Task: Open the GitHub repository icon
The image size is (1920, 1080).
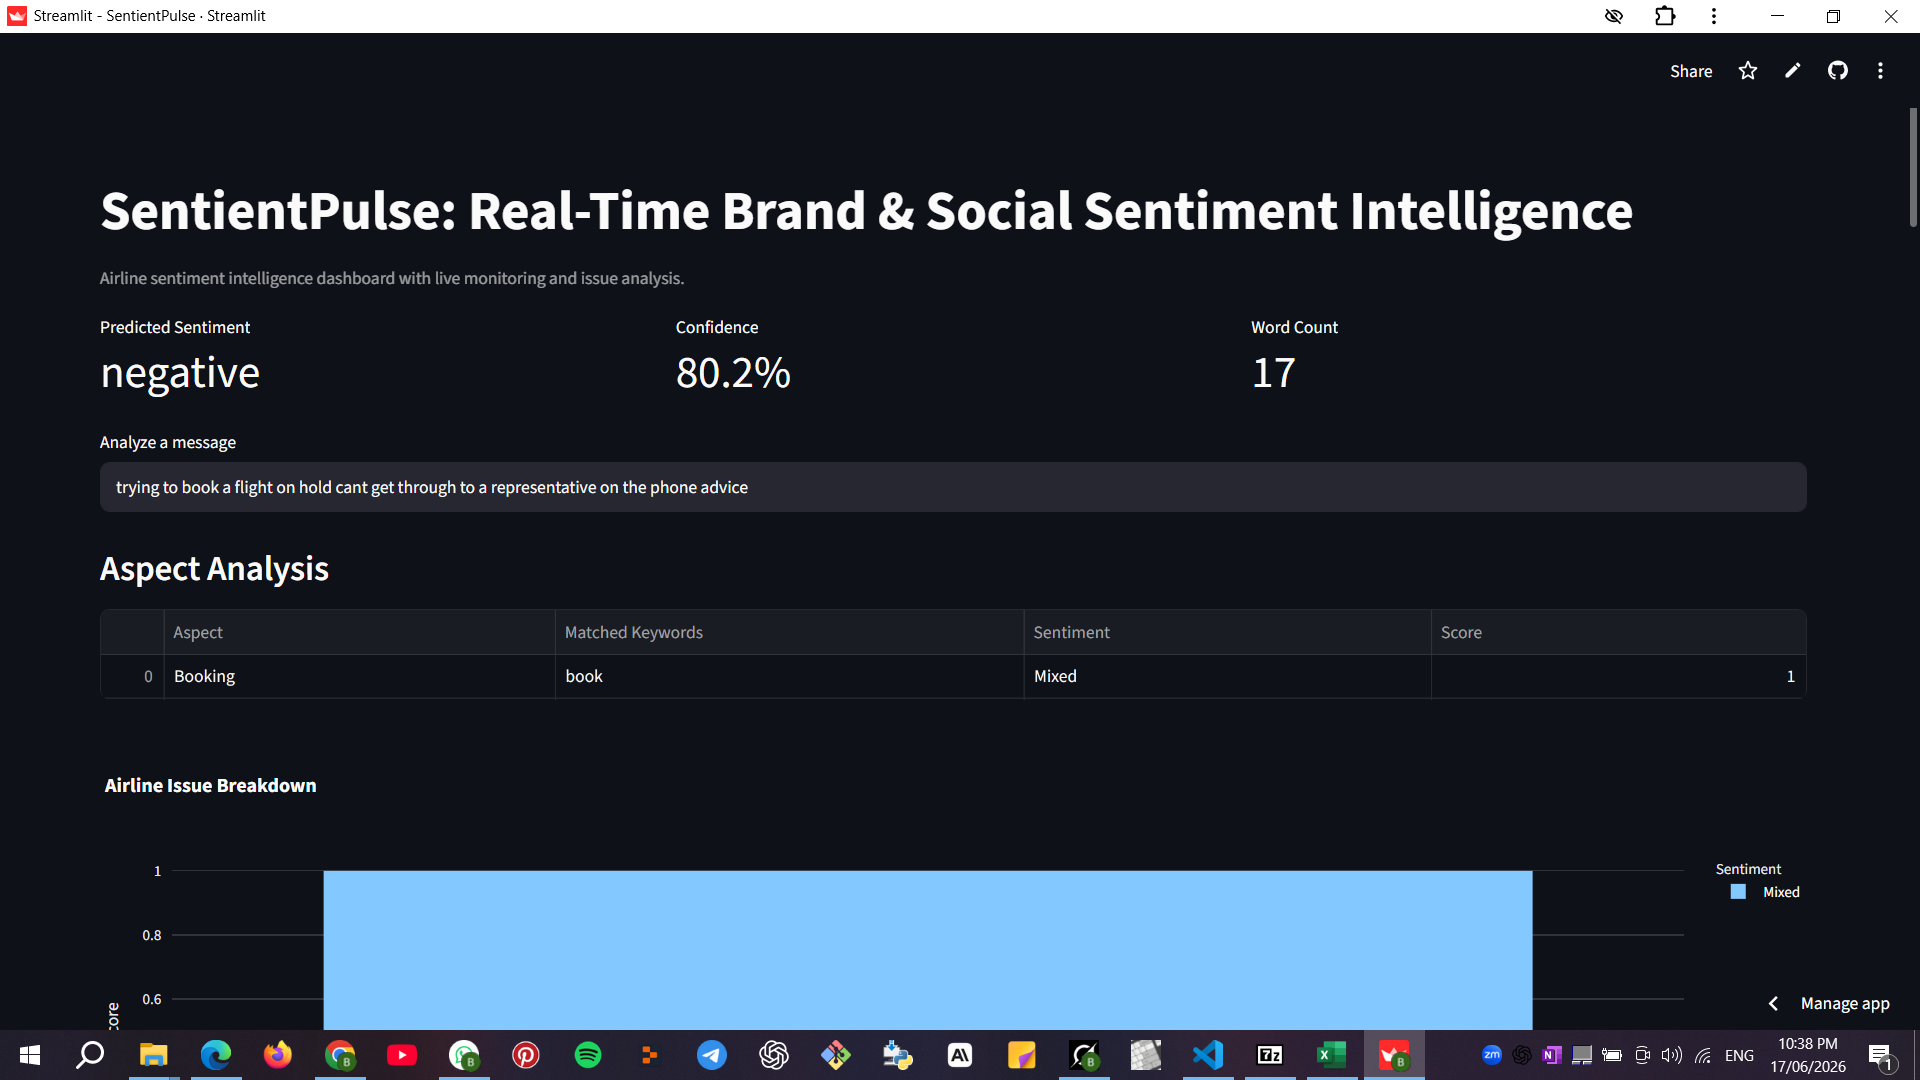Action: click(1838, 71)
